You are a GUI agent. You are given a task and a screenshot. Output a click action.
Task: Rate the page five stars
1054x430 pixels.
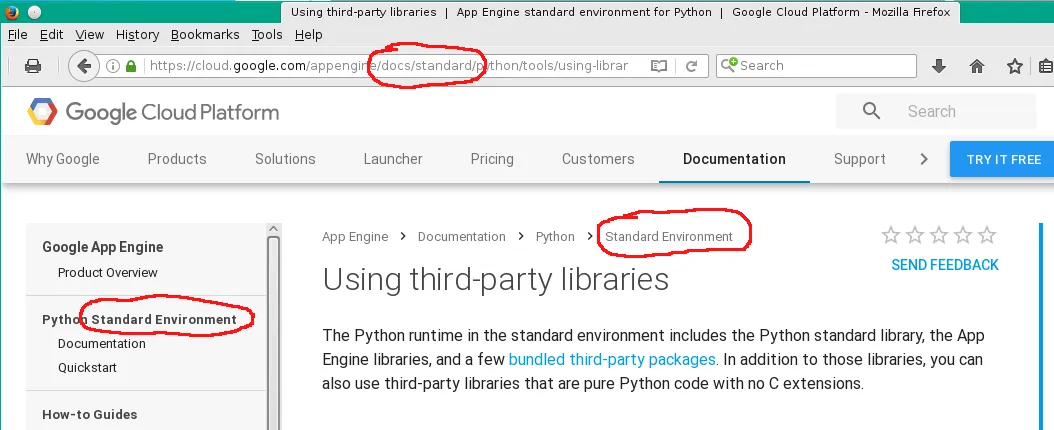coord(987,235)
